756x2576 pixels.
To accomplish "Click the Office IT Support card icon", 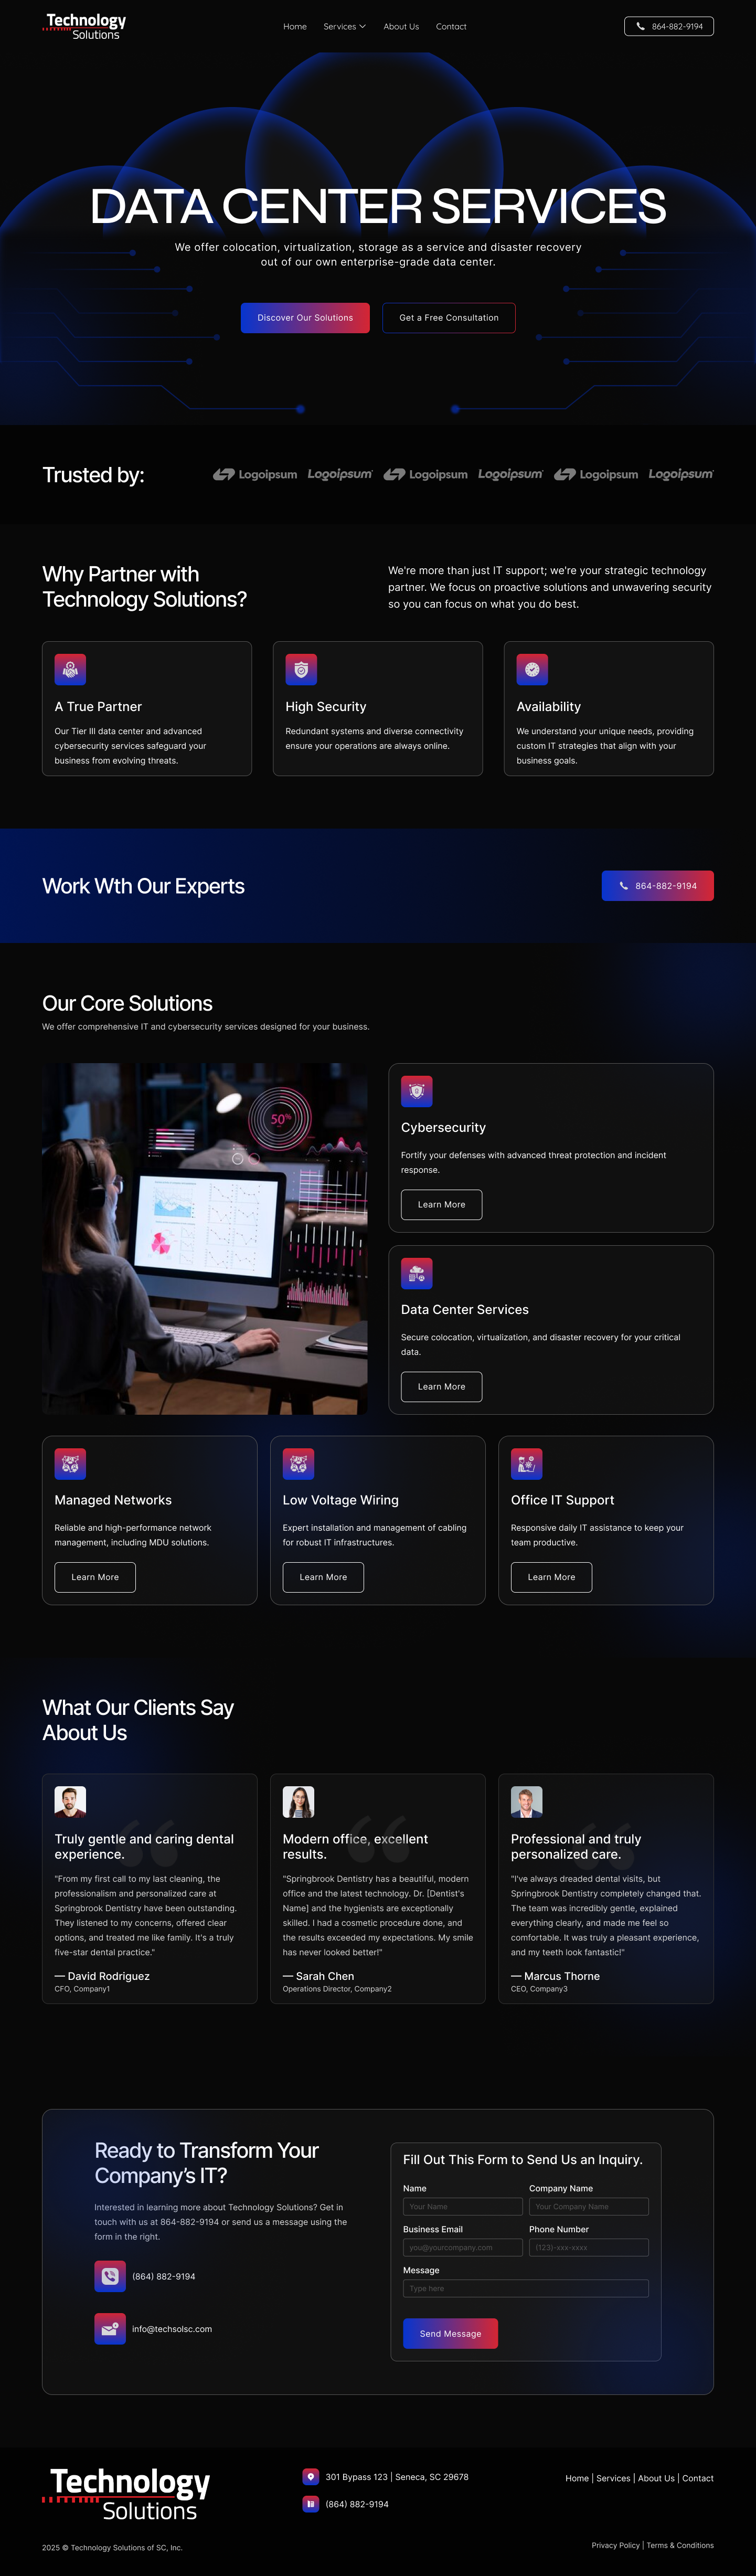I will coord(526,1464).
